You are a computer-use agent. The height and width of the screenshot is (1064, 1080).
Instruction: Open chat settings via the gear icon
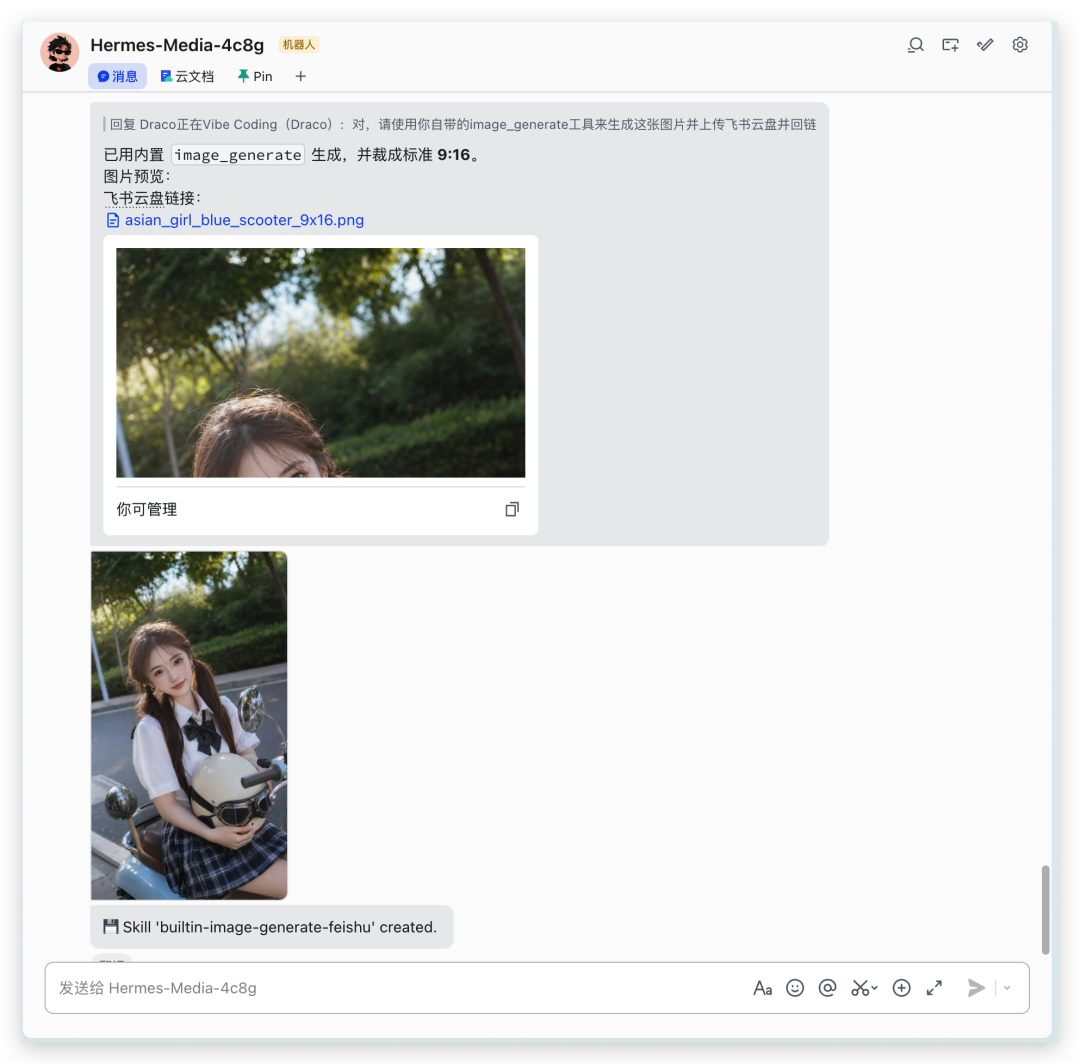(1019, 44)
